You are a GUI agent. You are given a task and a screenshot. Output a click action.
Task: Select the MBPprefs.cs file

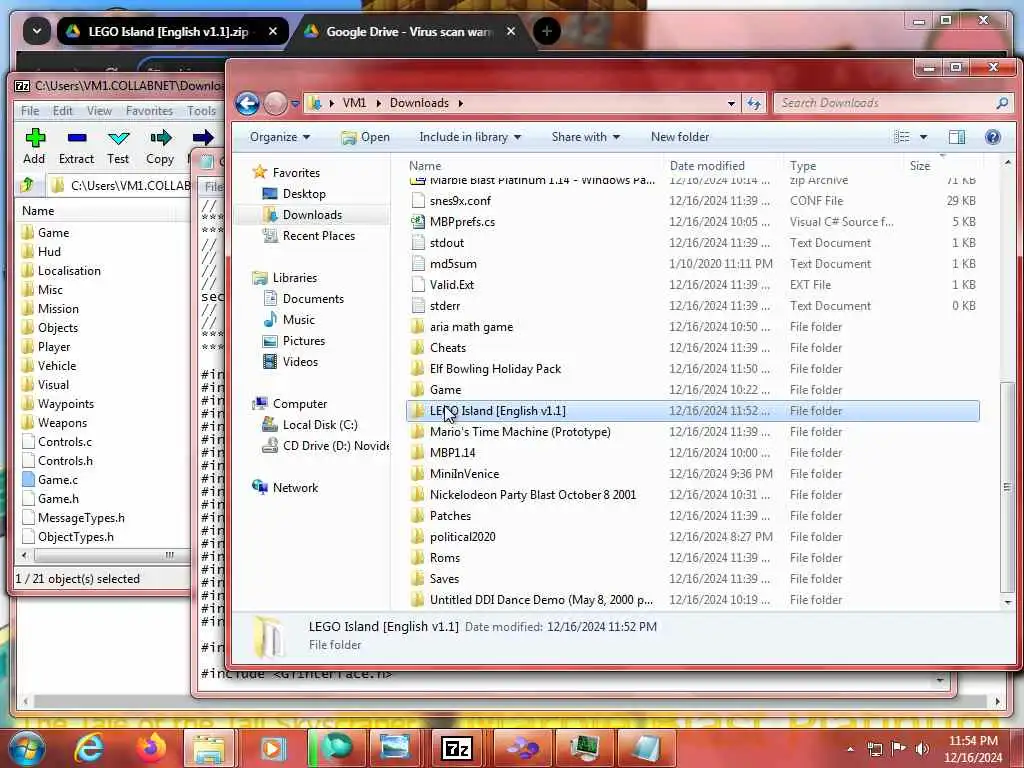click(462, 221)
